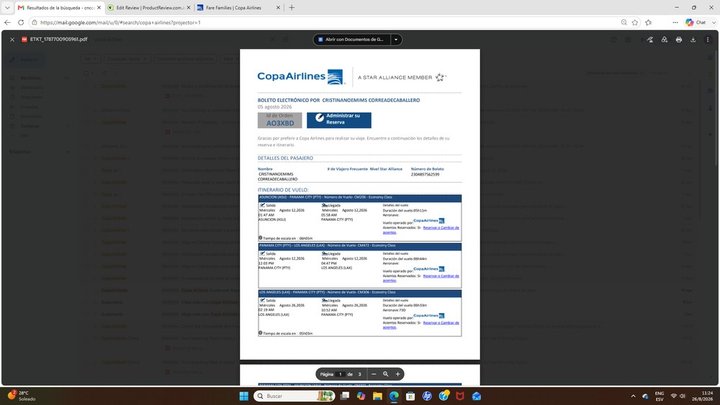Click the order ID AO3XBD box

[x=280, y=120]
